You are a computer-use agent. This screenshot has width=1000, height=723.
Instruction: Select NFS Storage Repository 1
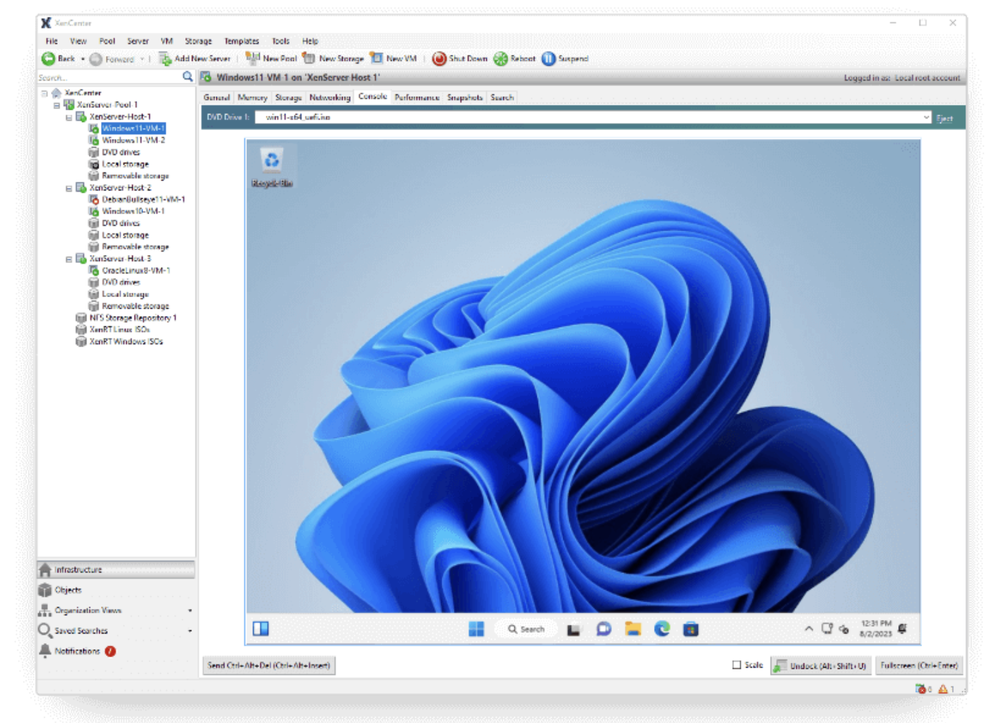tap(133, 318)
